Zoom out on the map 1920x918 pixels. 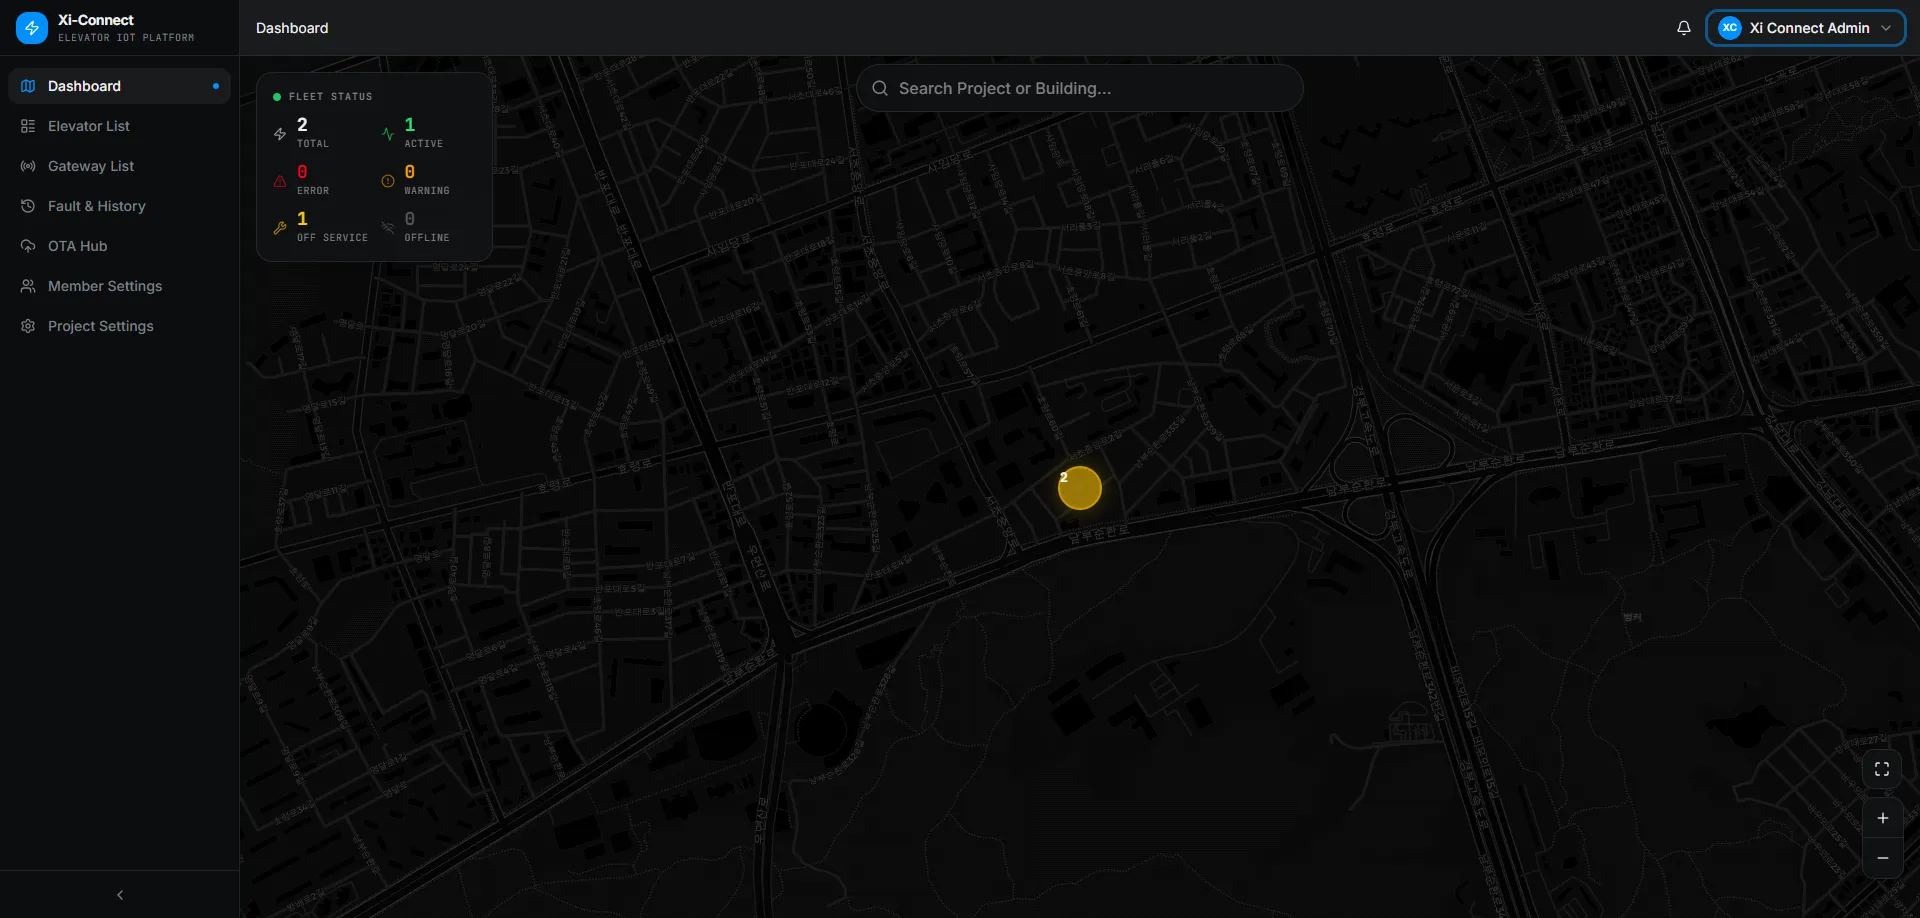click(x=1882, y=858)
